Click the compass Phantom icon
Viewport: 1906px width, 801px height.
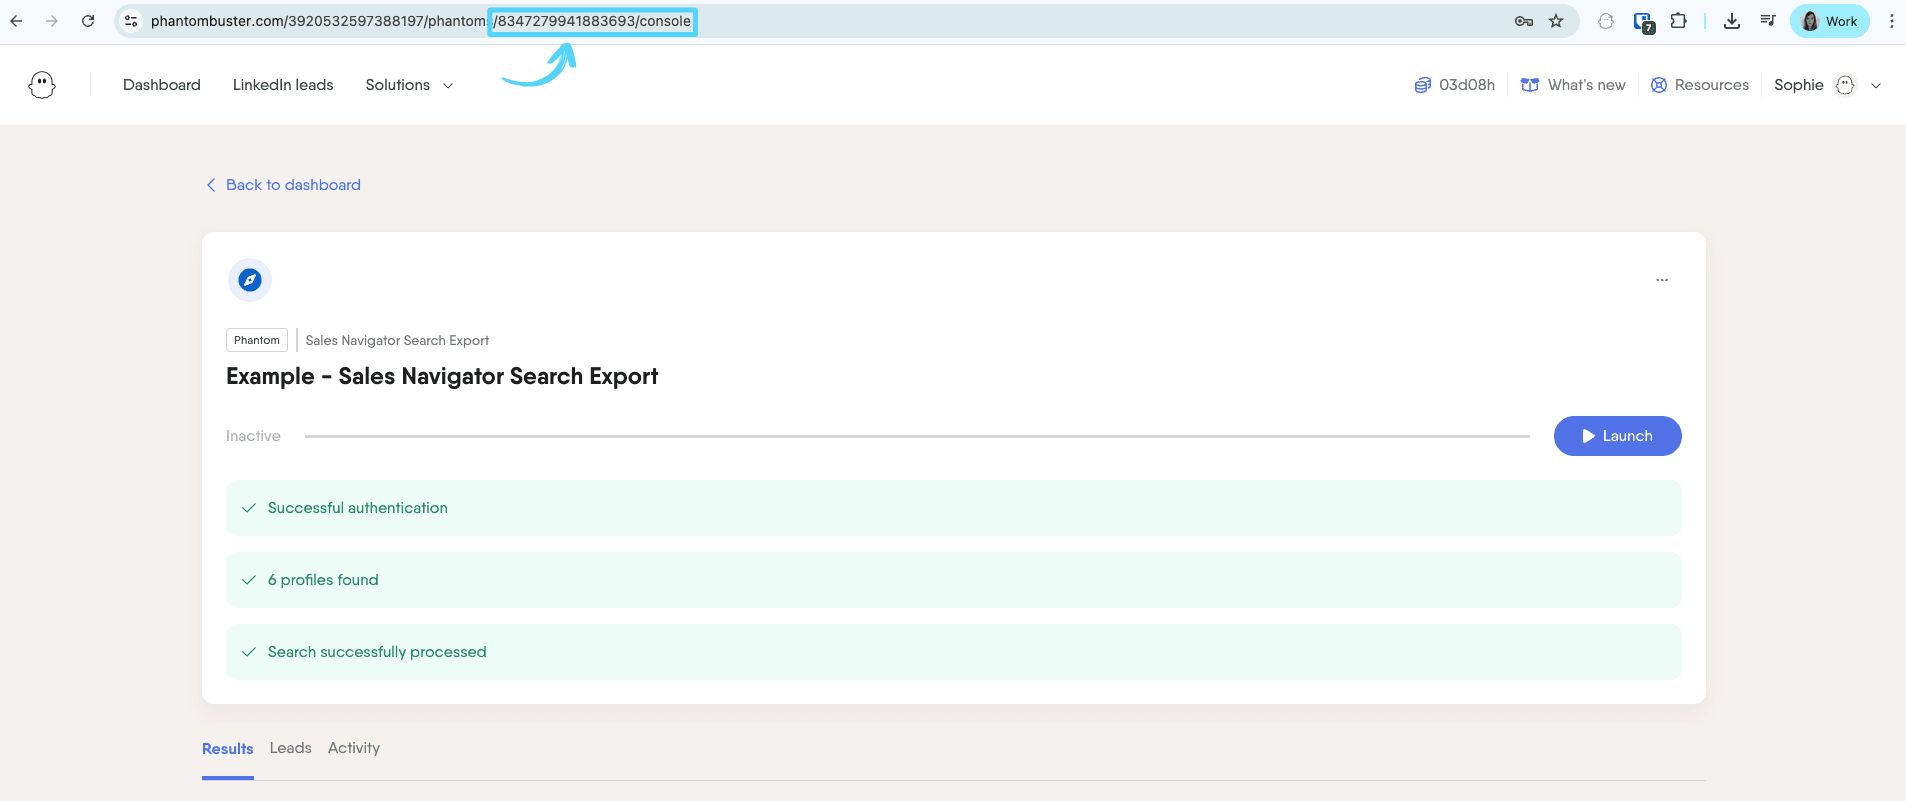pos(250,280)
